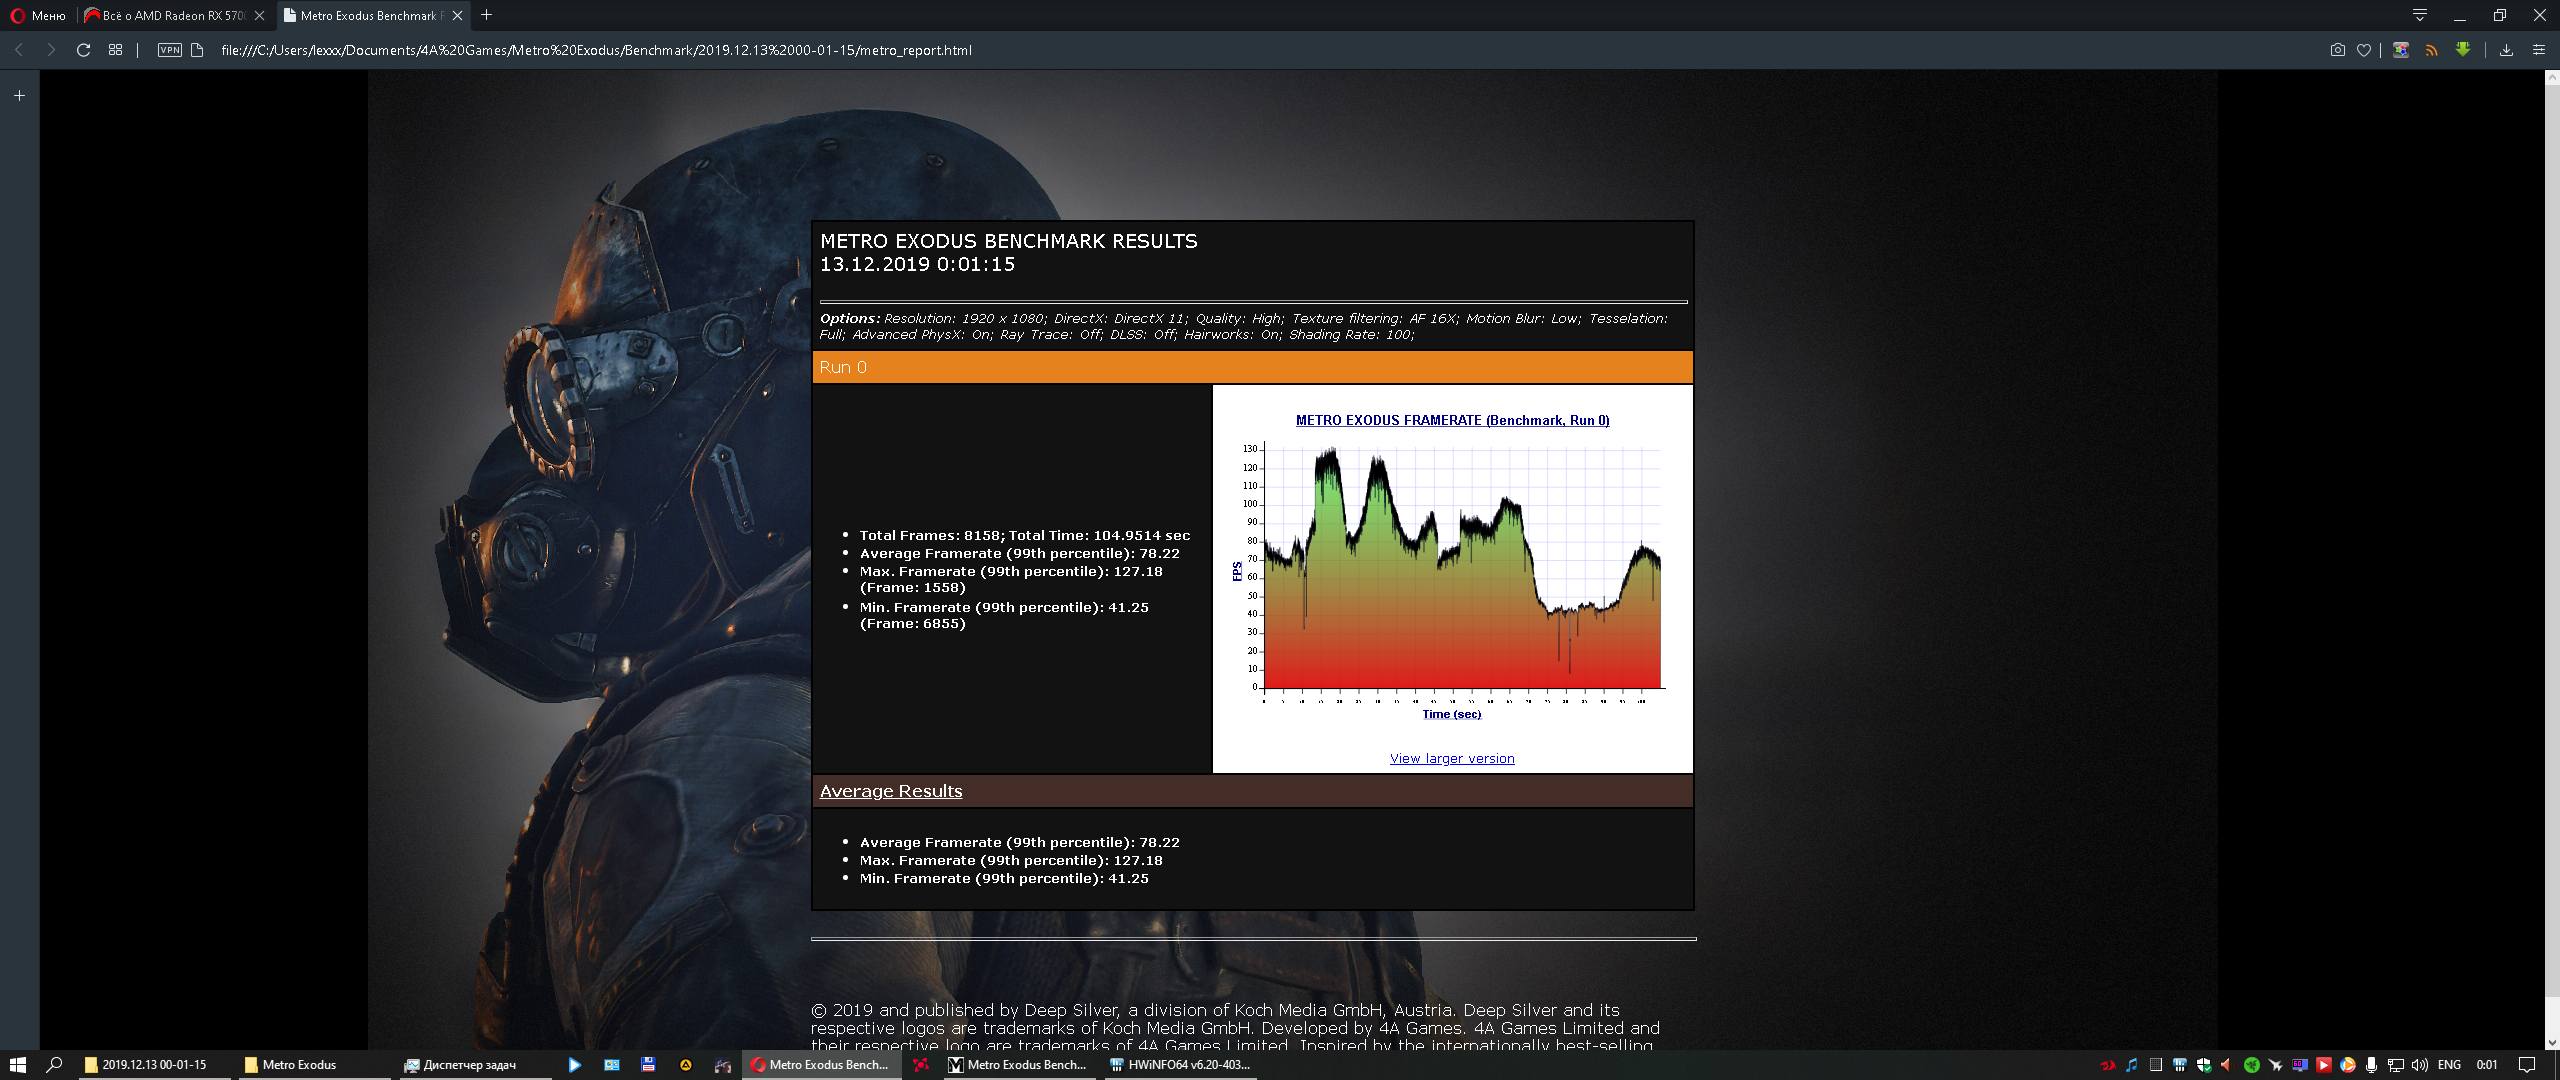The image size is (2560, 1080).
Task: Expand the tab list menu arrow
Action: (x=2420, y=15)
